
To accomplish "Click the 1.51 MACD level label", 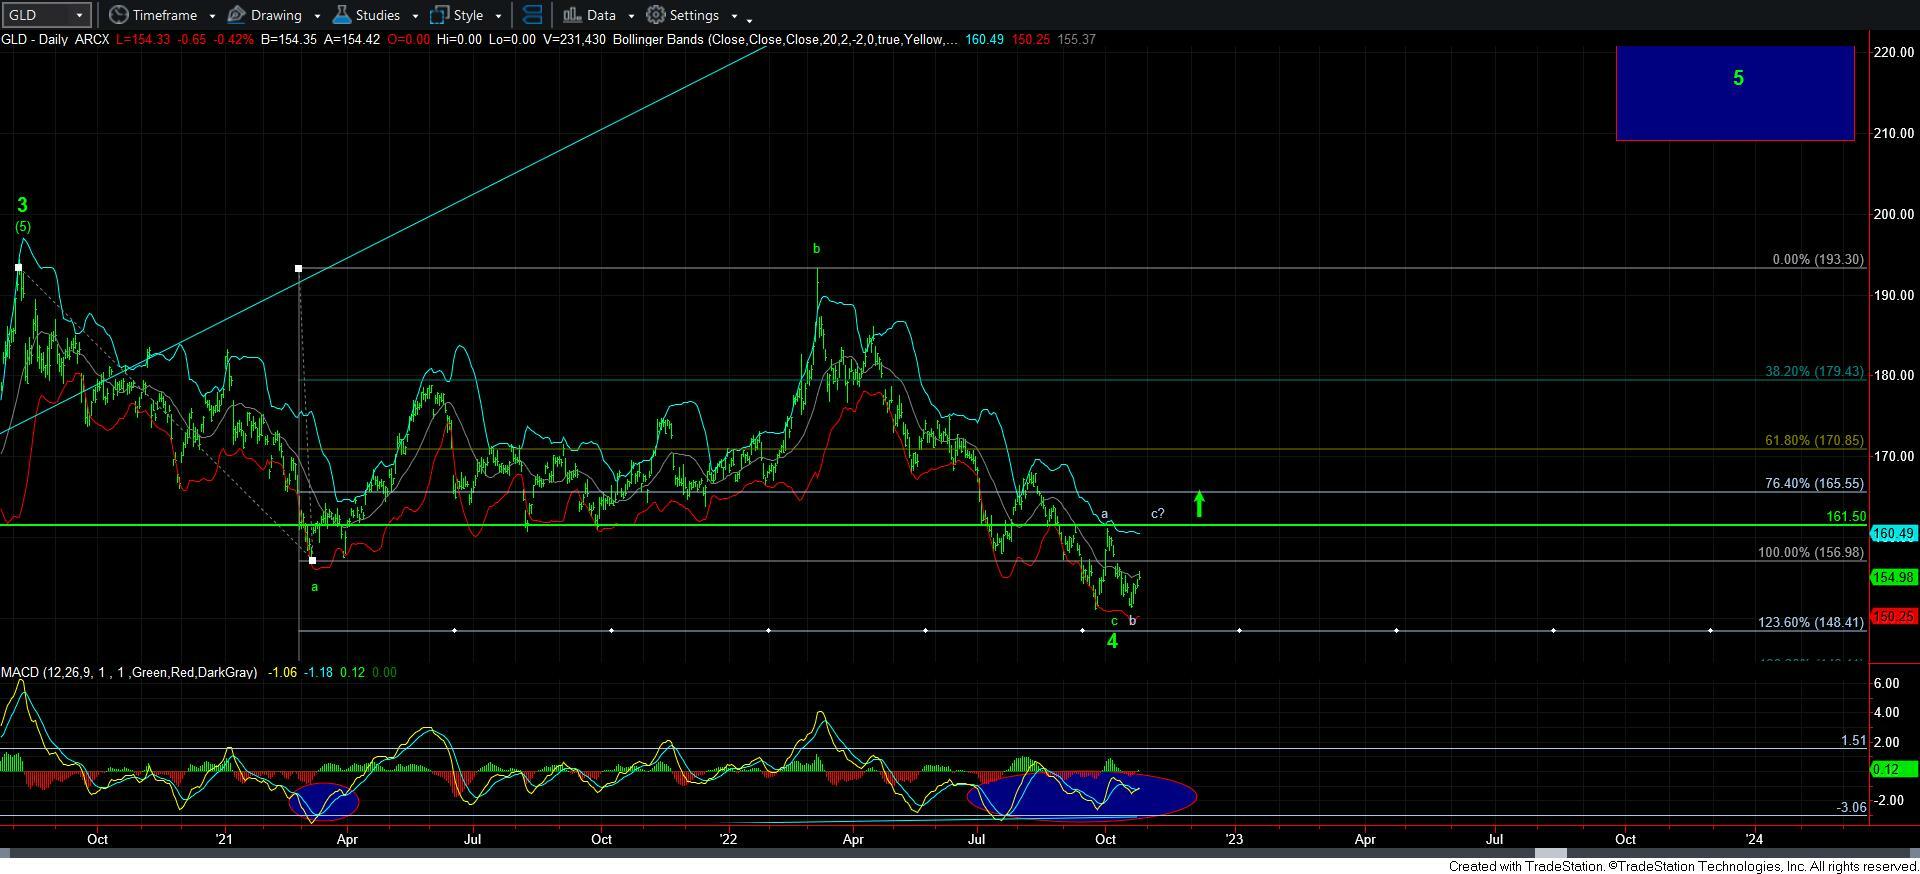I will click(x=1853, y=741).
